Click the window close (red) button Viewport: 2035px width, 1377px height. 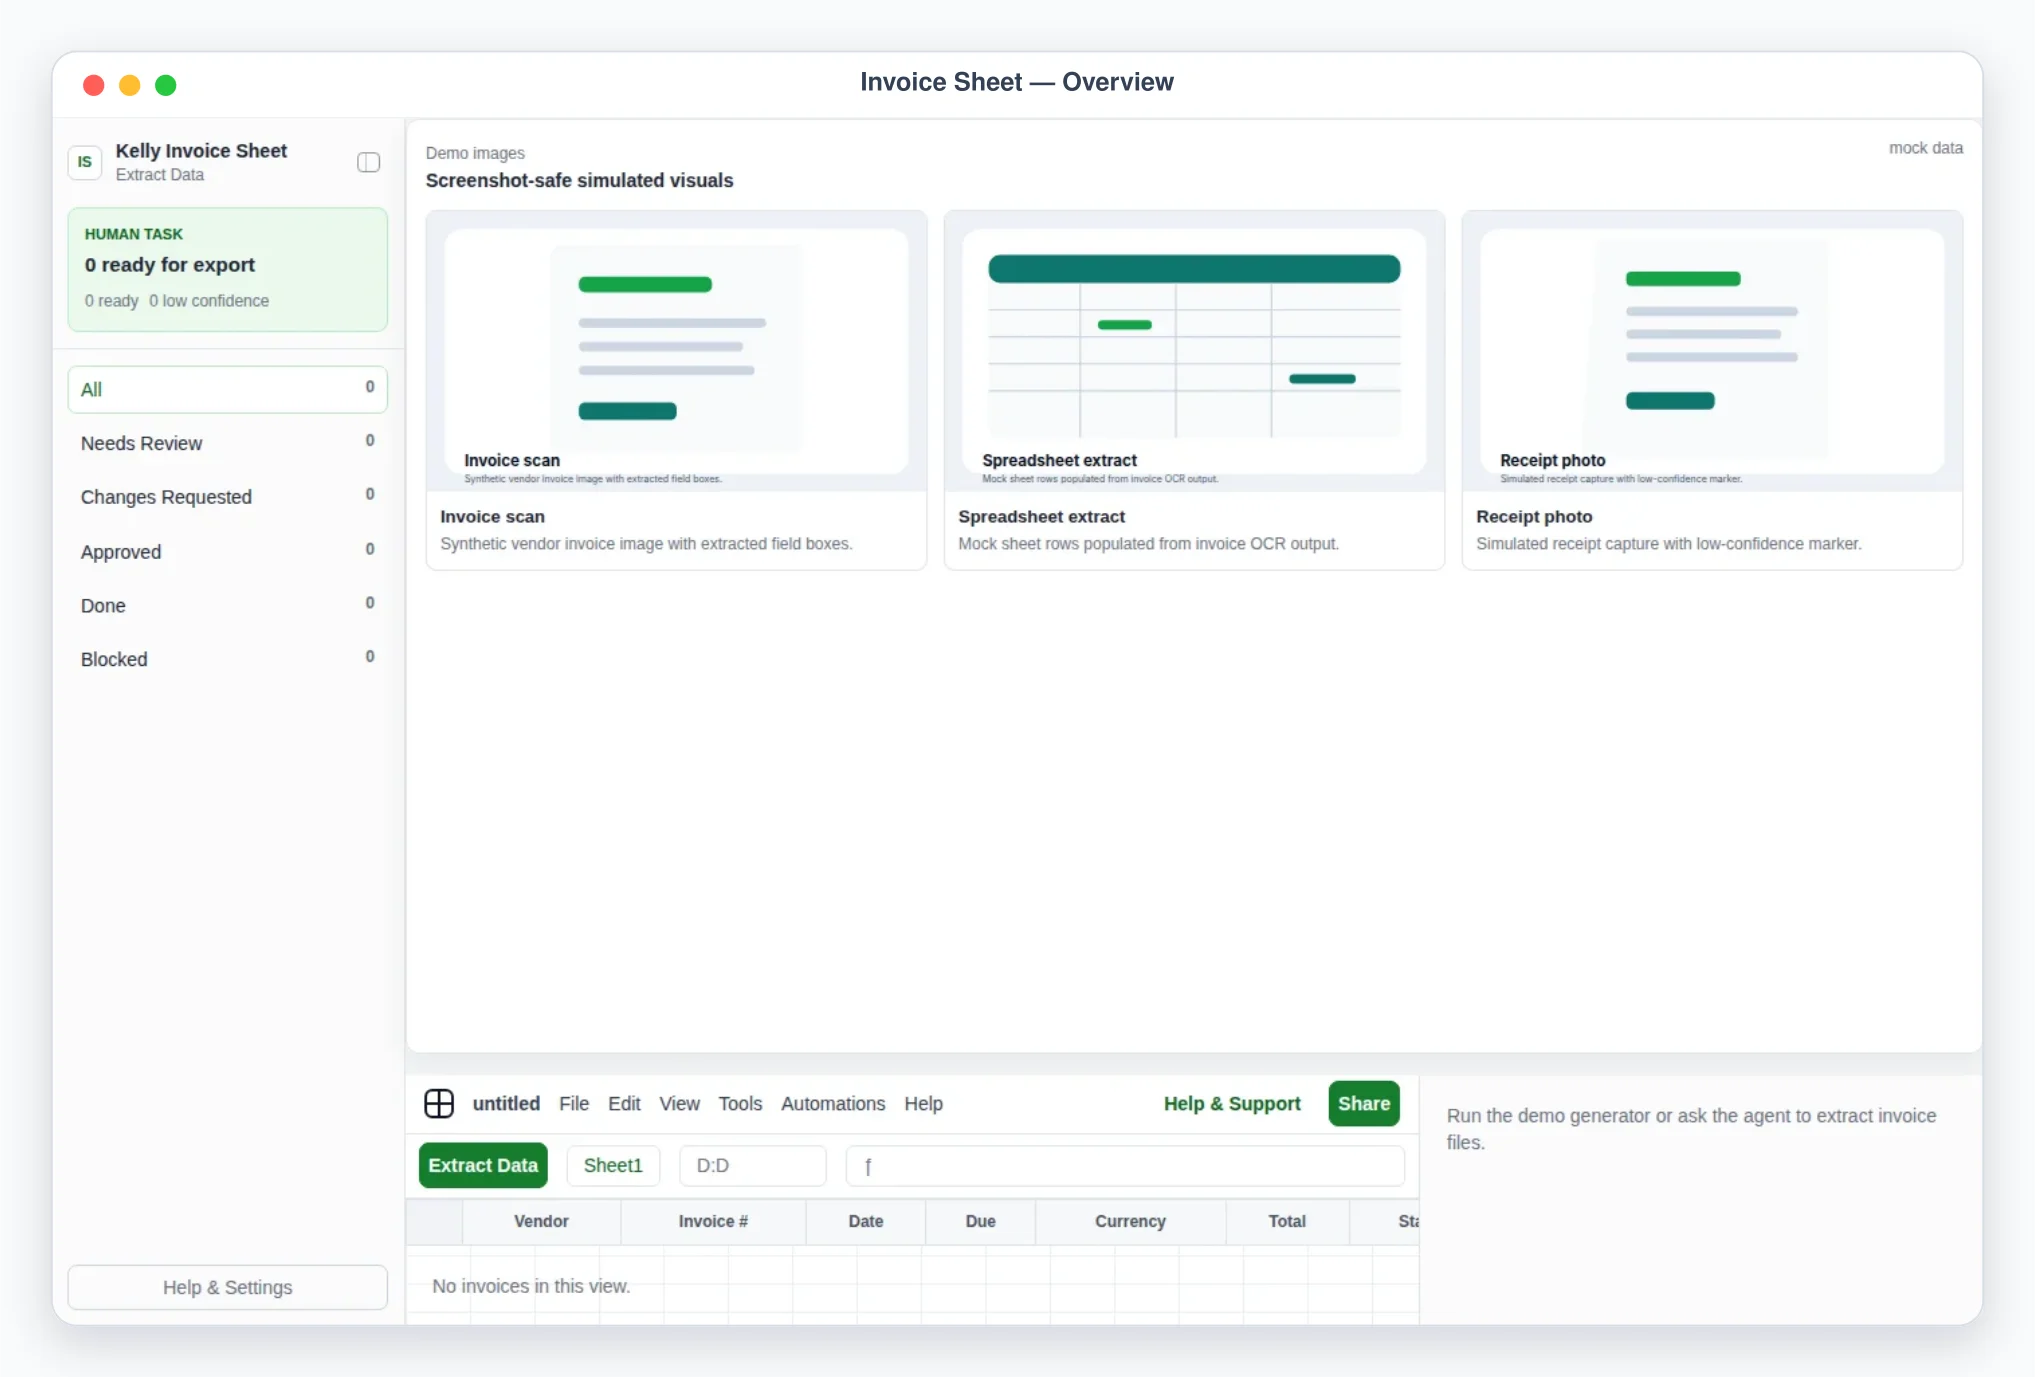(94, 85)
